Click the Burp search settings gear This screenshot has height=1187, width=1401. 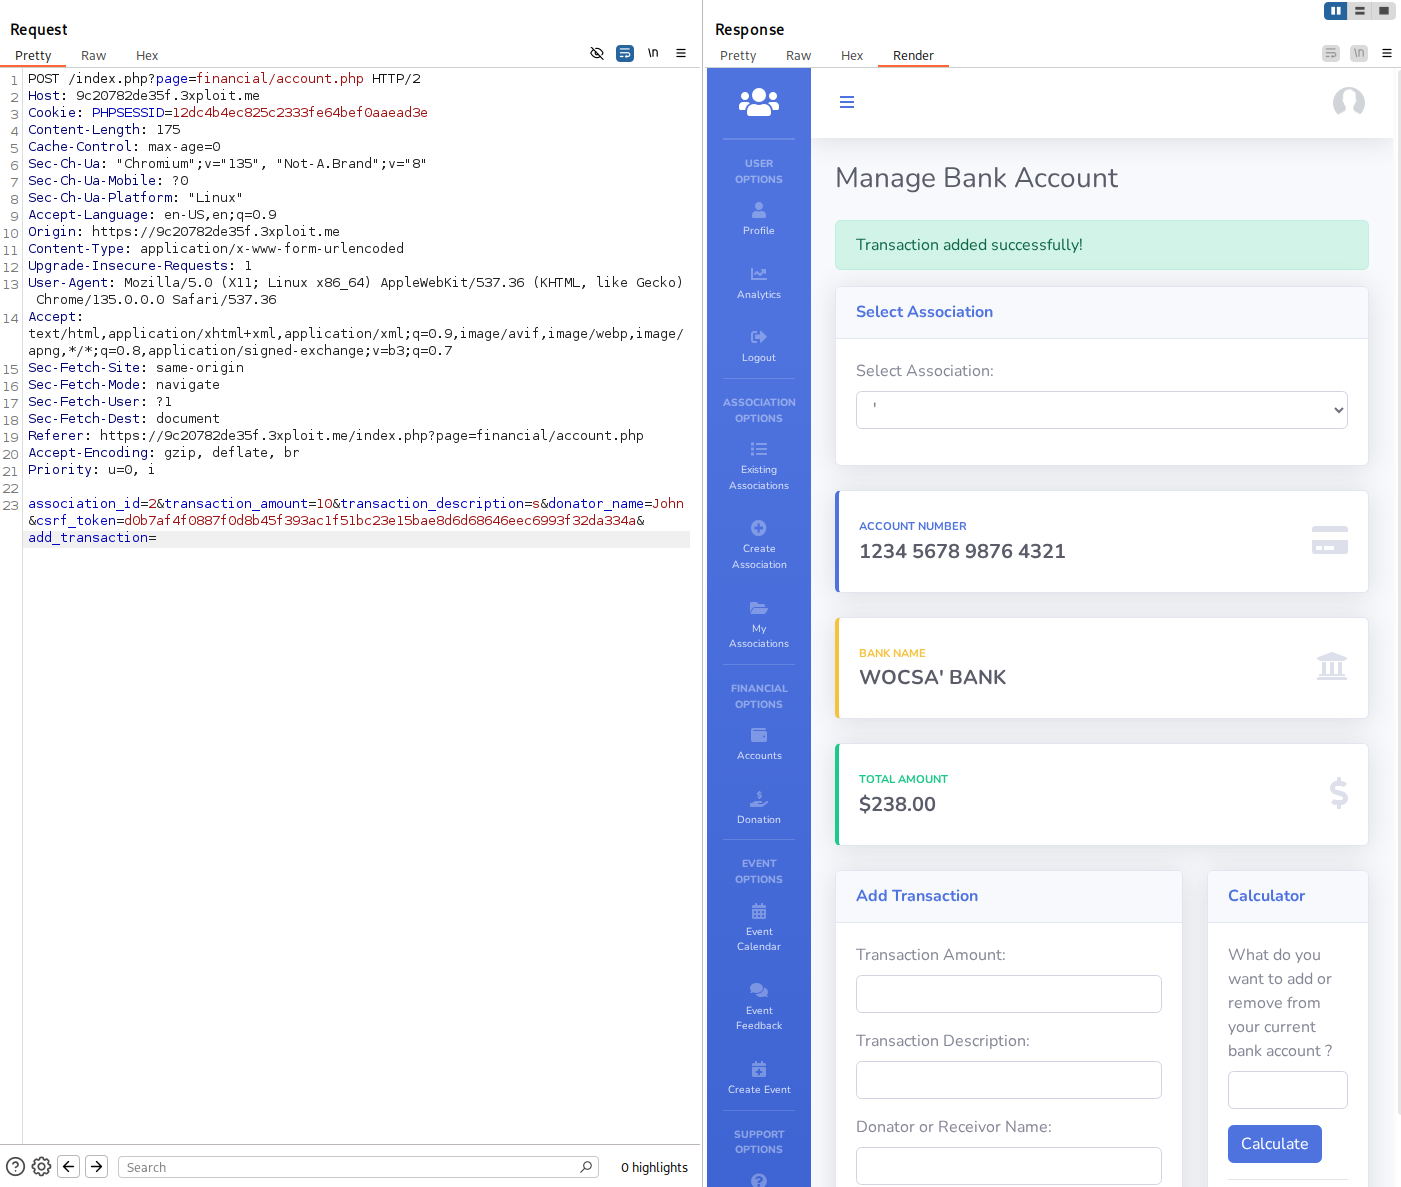pyautogui.click(x=41, y=1166)
